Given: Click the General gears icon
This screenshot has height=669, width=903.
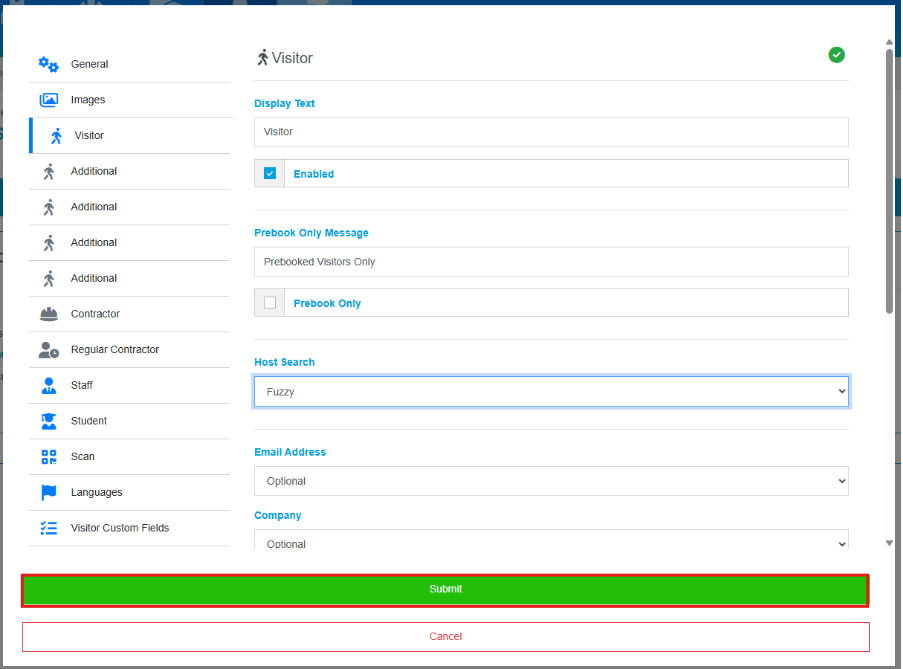Looking at the screenshot, I should coord(48,64).
